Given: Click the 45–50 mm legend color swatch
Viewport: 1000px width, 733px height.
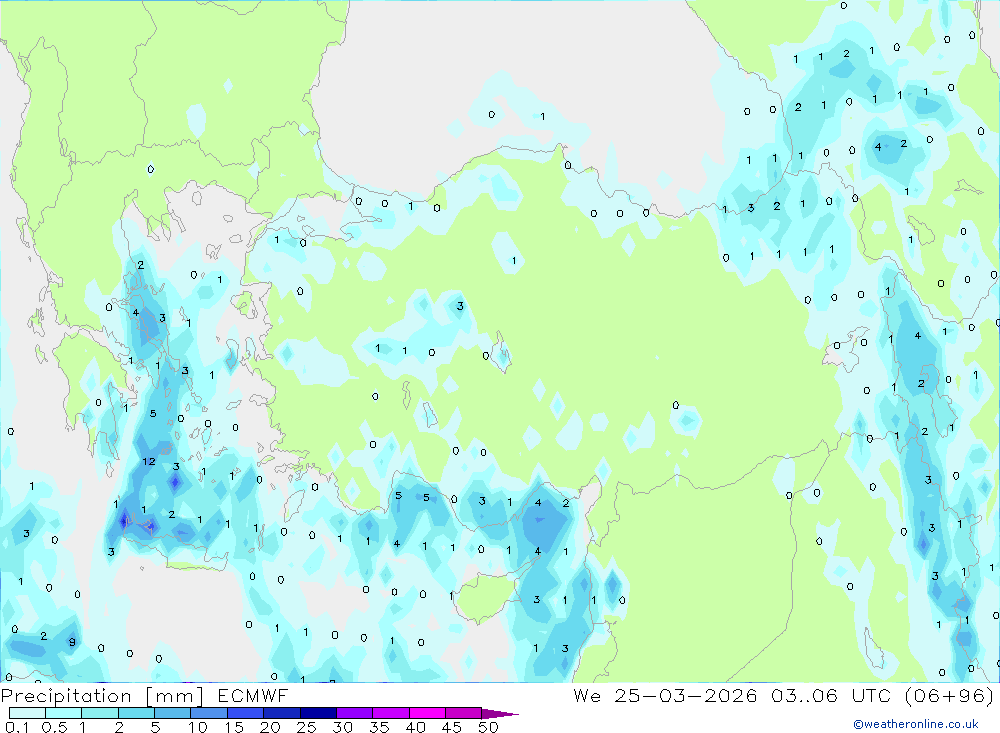Looking at the screenshot, I should (464, 713).
